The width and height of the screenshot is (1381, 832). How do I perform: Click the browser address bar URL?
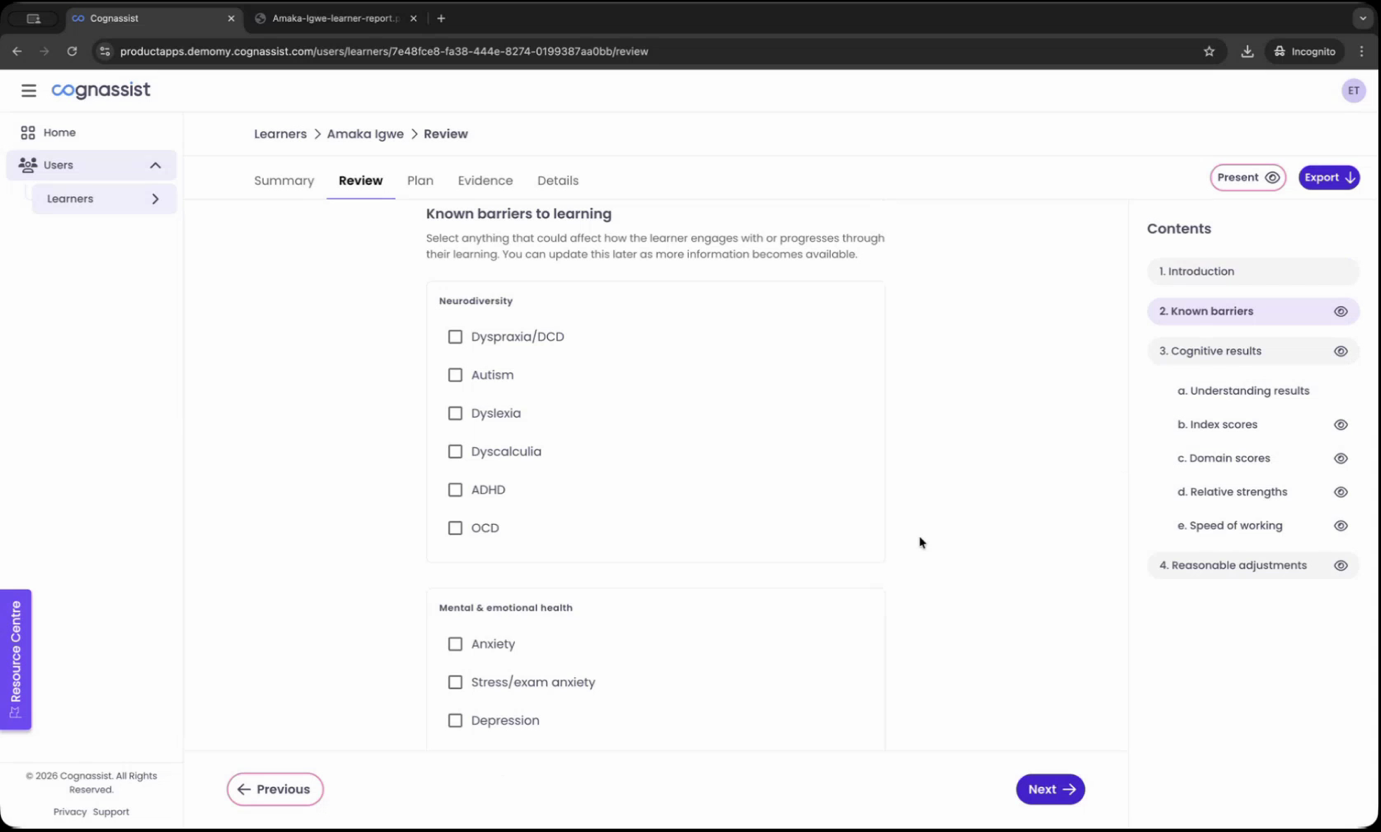[384, 51]
